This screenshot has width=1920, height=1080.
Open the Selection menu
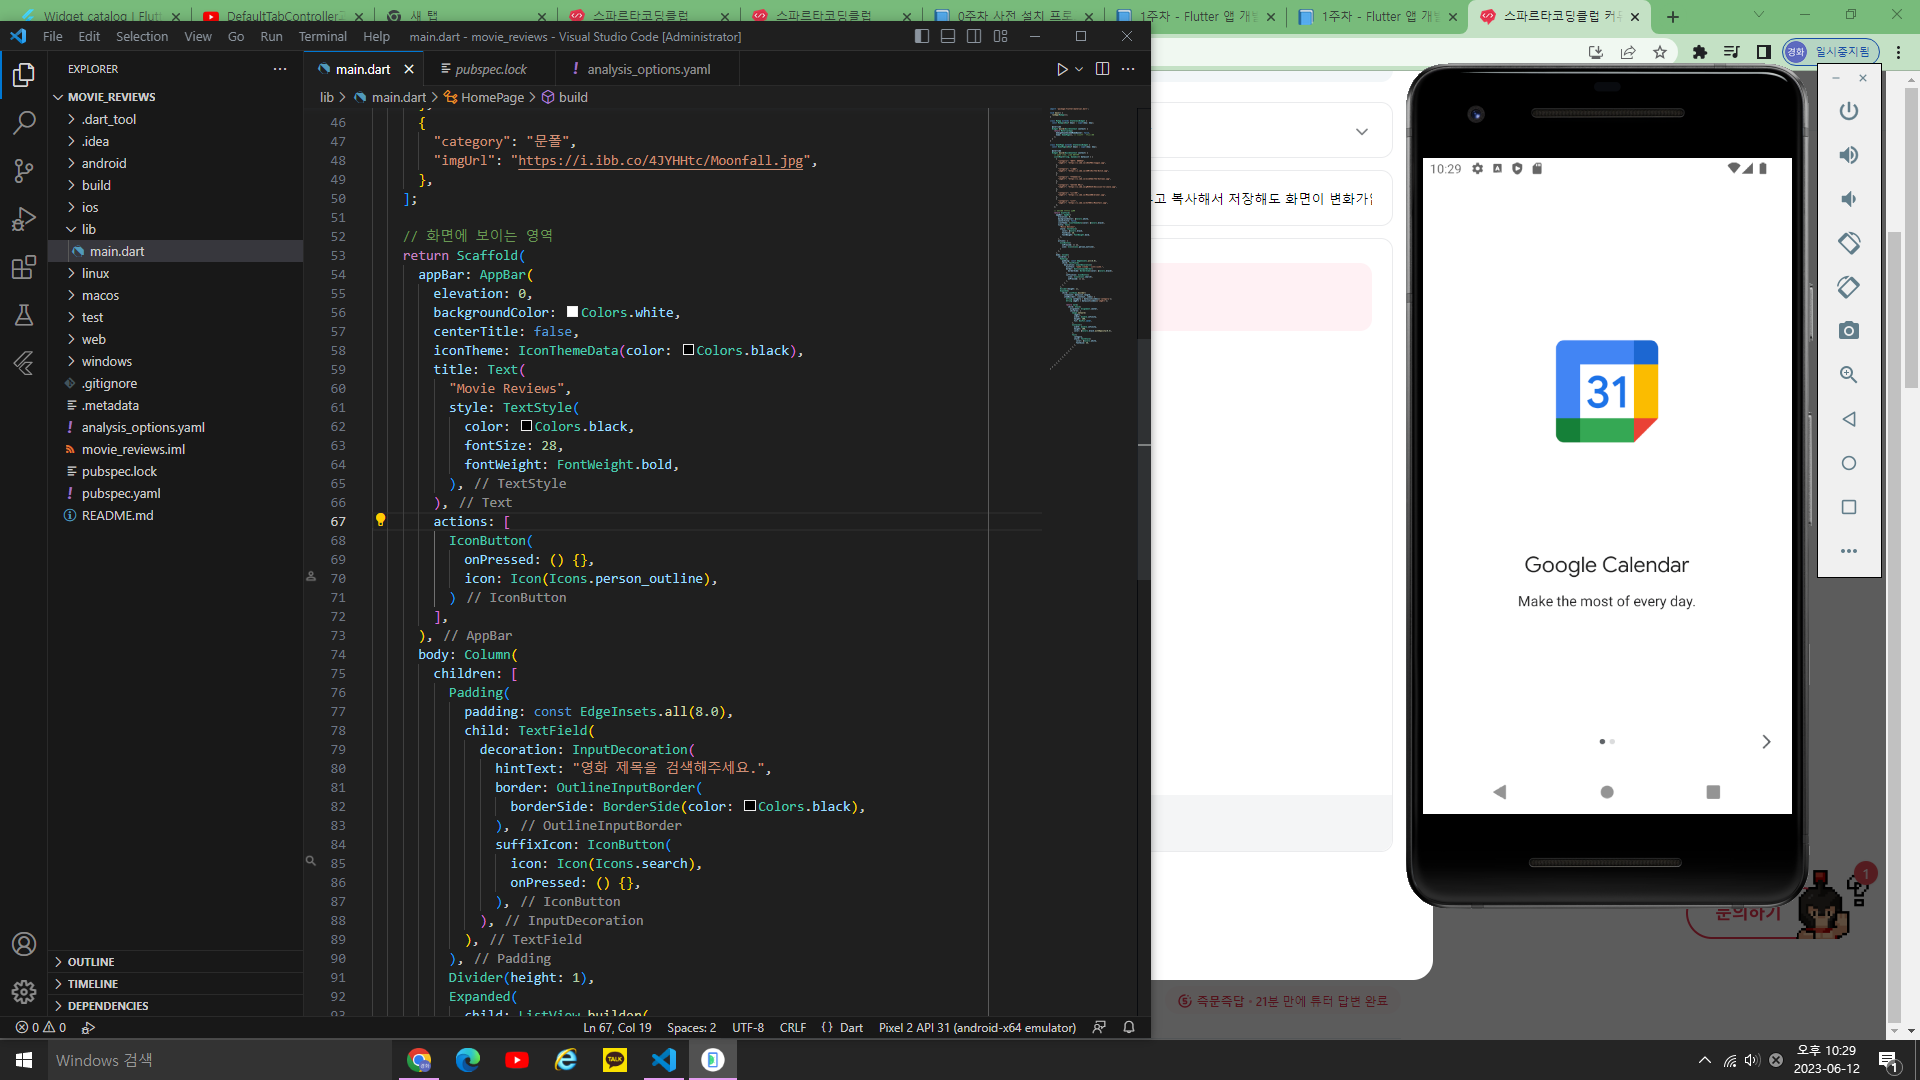pos(142,36)
